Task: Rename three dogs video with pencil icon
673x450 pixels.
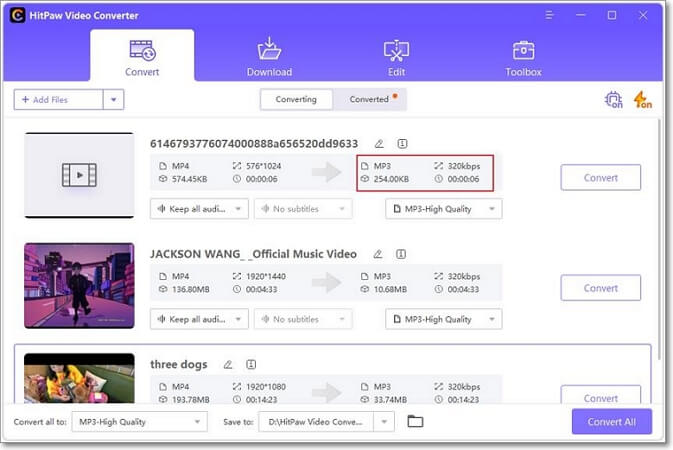Action: pos(228,365)
